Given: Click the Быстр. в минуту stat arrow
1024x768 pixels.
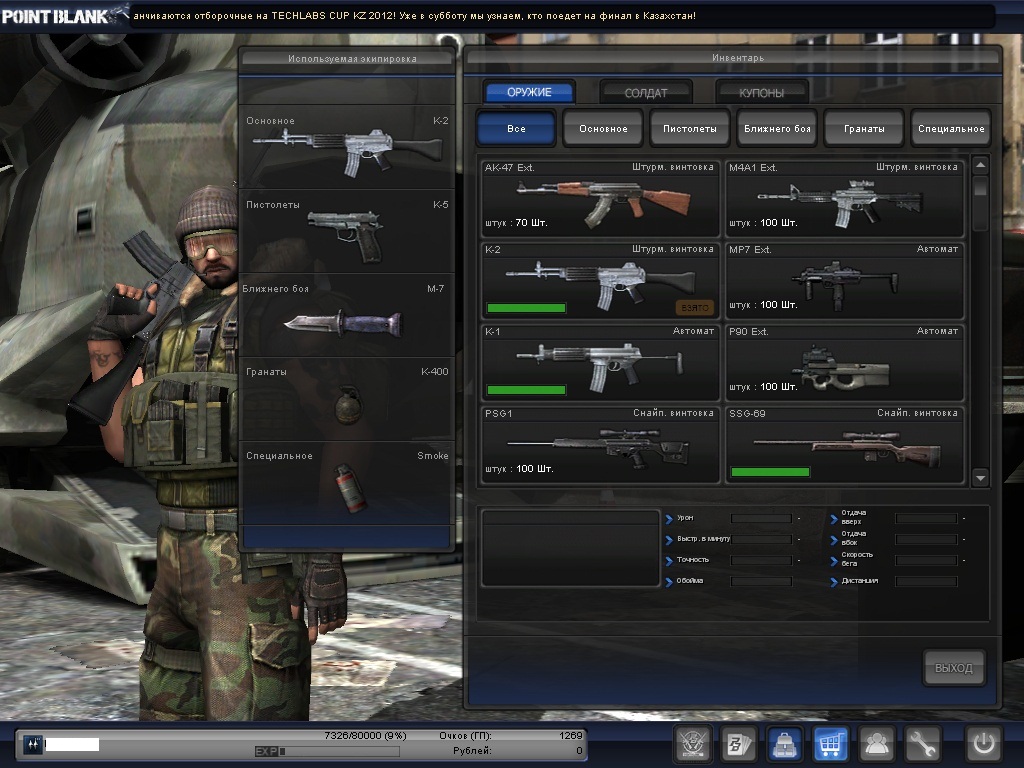Looking at the screenshot, I should (669, 540).
